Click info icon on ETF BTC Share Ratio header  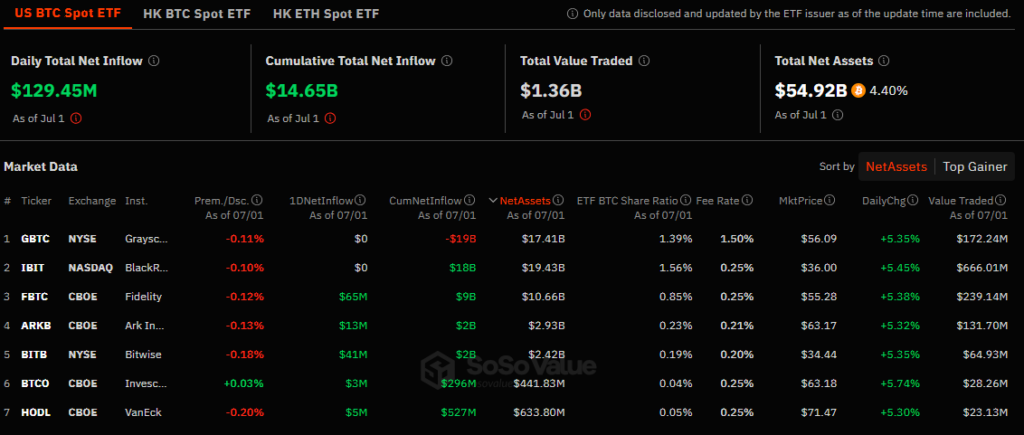point(686,200)
